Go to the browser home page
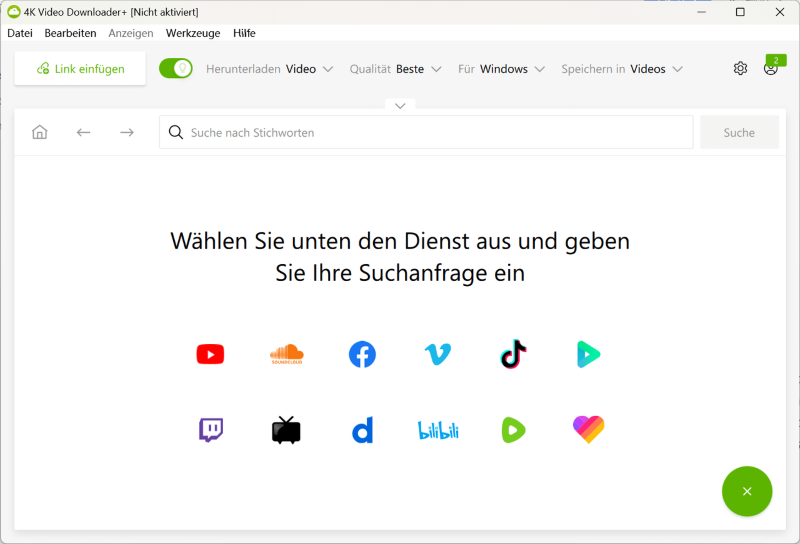Viewport: 800px width, 544px height. (x=40, y=132)
